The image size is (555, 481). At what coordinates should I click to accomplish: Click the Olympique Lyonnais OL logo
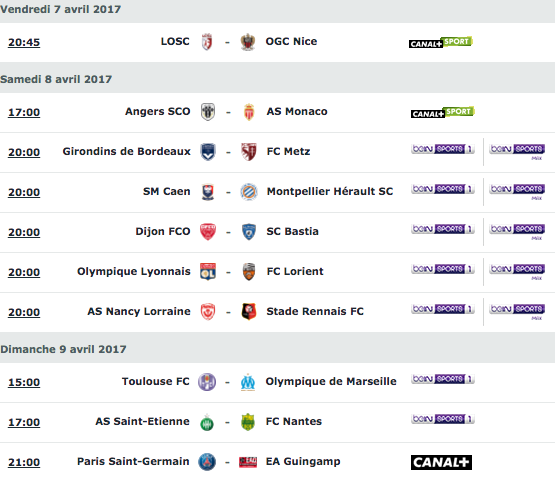[208, 271]
